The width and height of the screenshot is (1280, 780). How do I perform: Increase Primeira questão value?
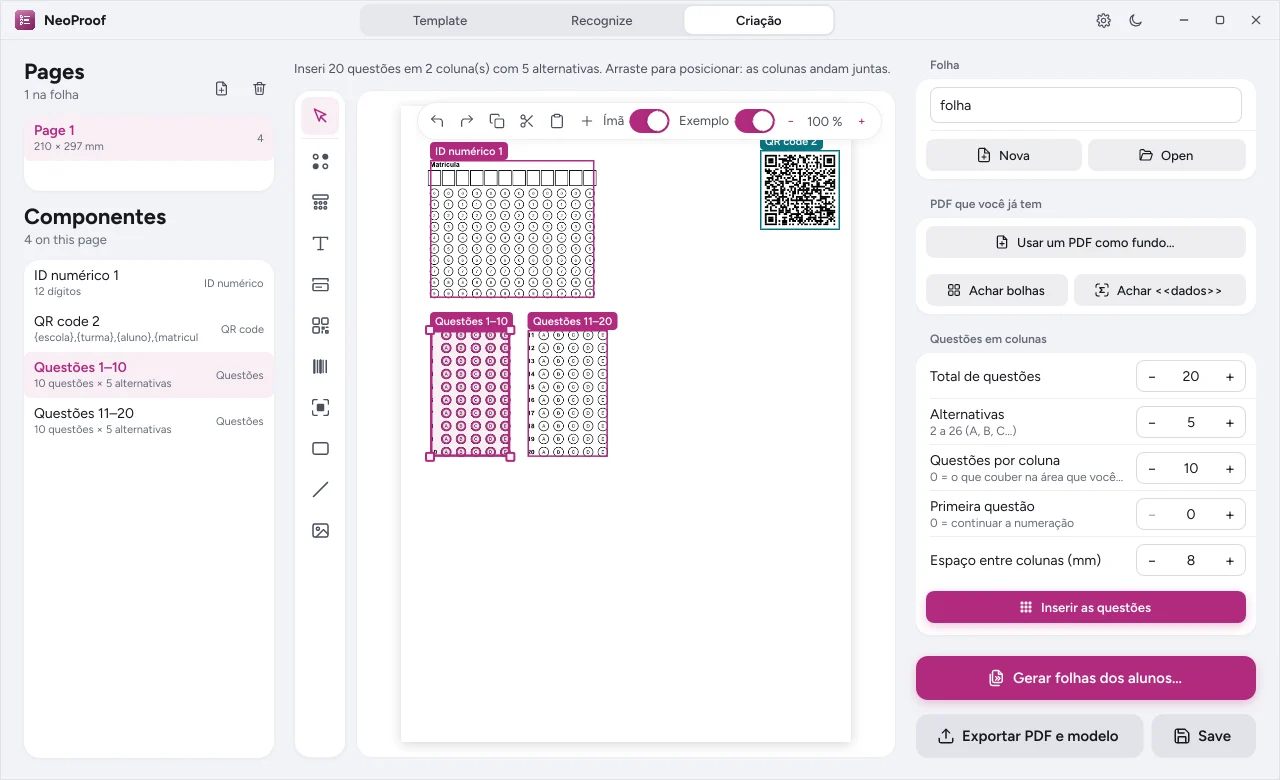click(1230, 515)
